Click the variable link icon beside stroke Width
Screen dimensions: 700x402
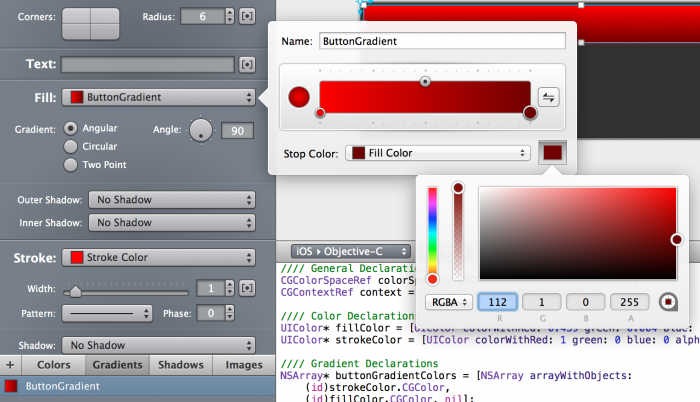[247, 289]
